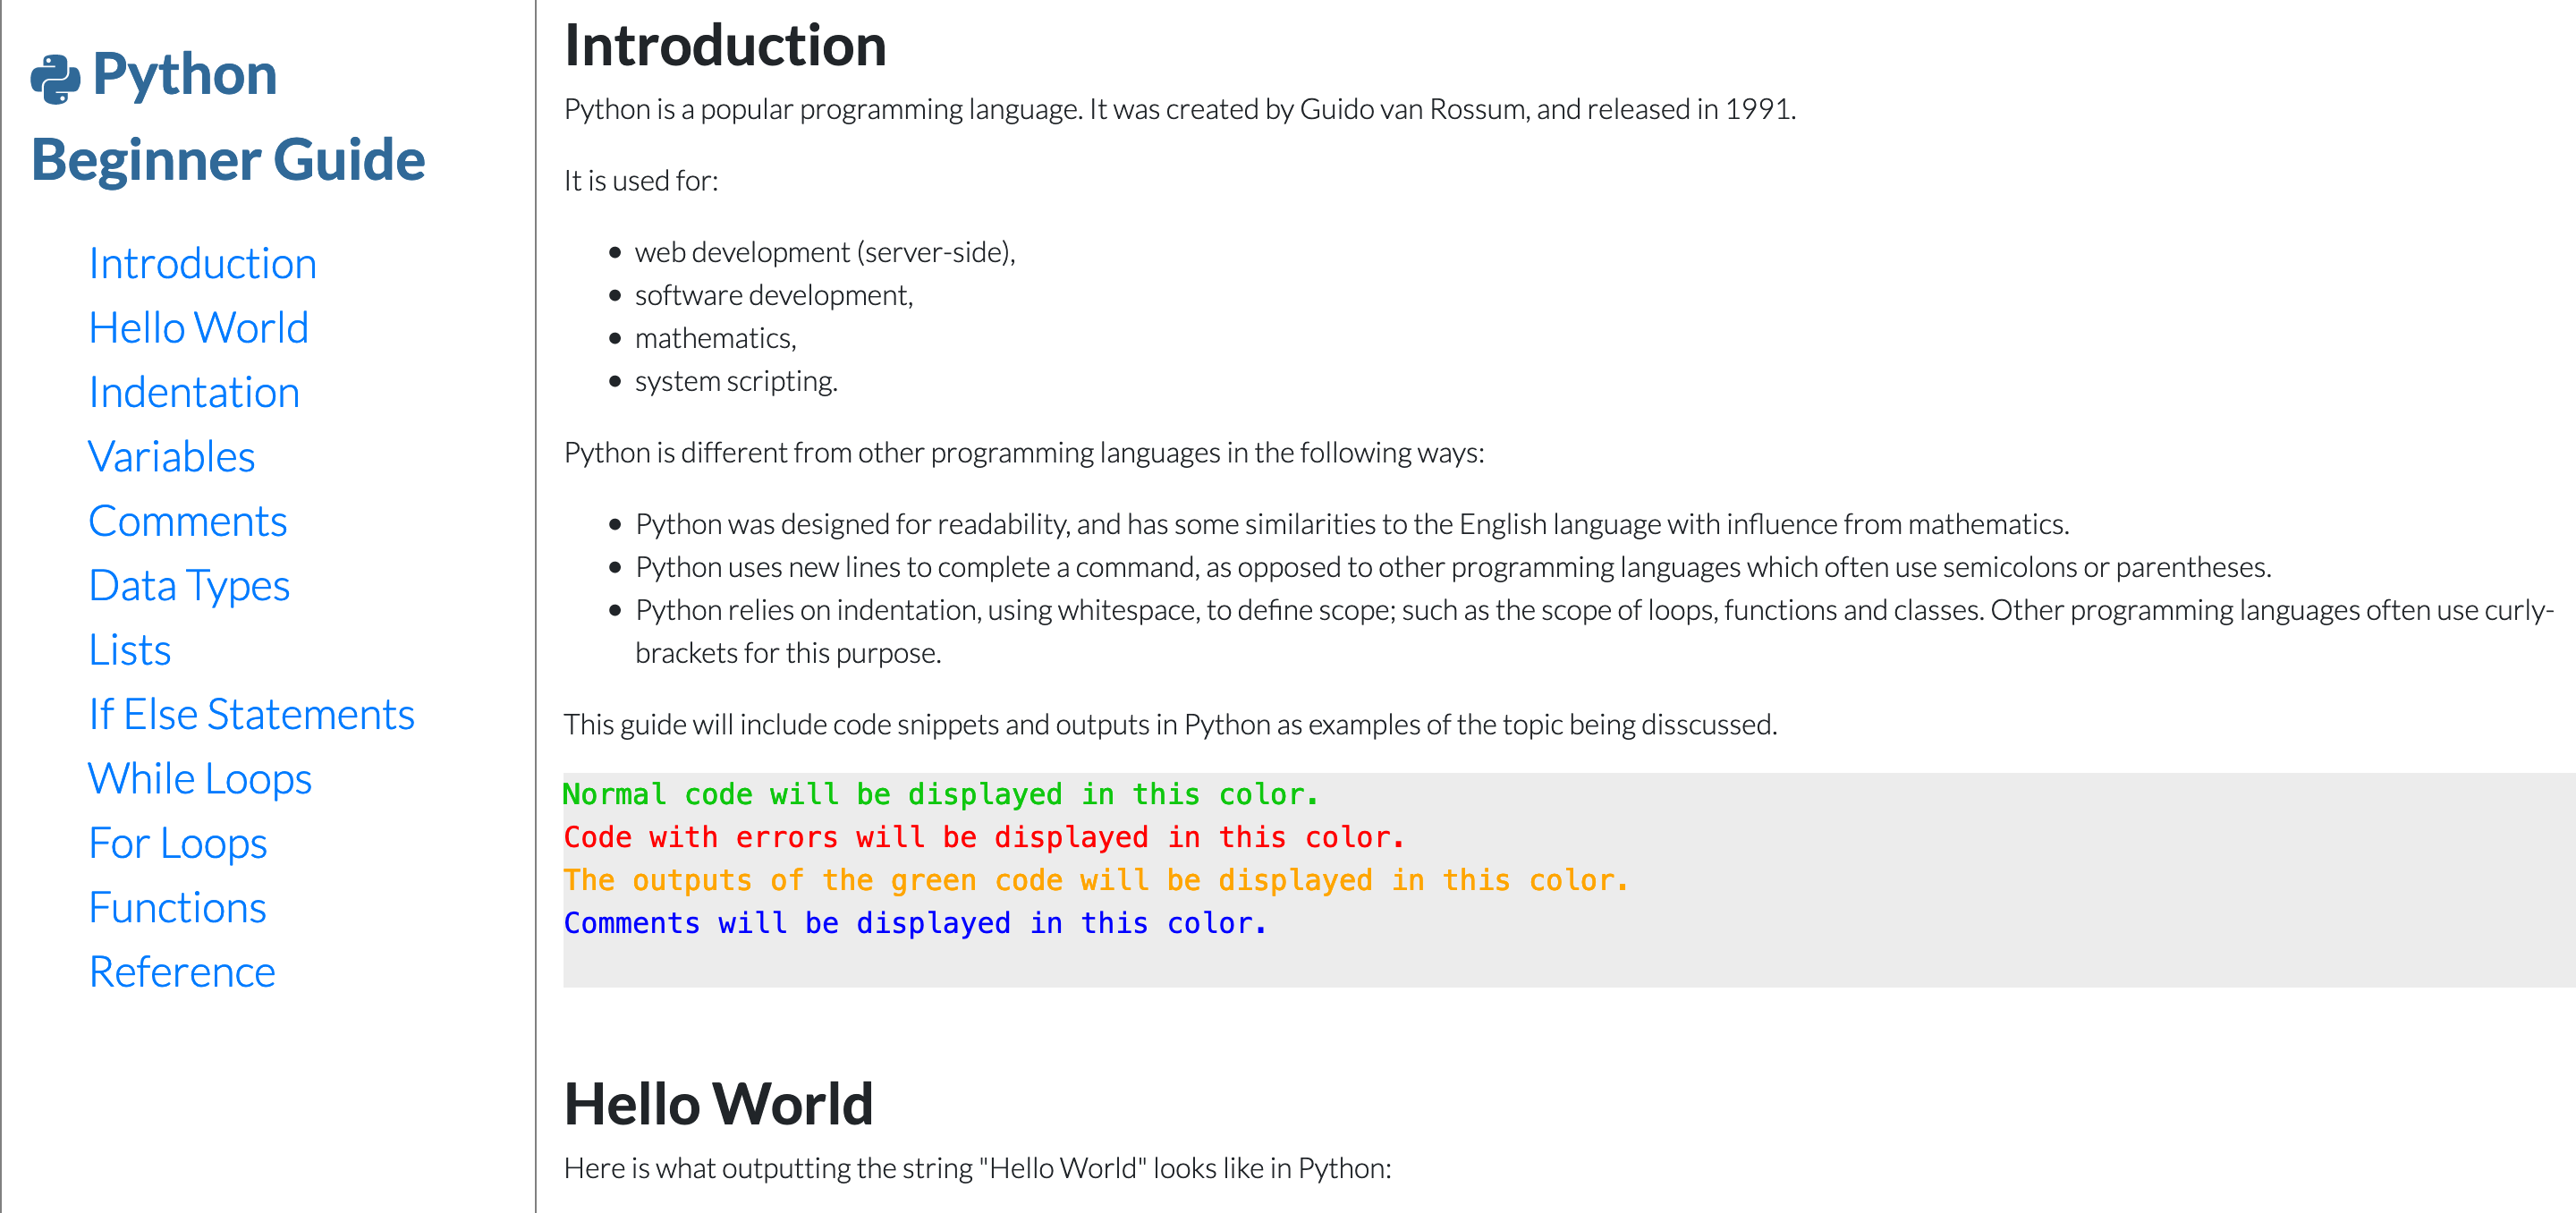Open the Lists sidebar link
Image resolution: width=2576 pixels, height=1213 pixels.
coord(129,650)
